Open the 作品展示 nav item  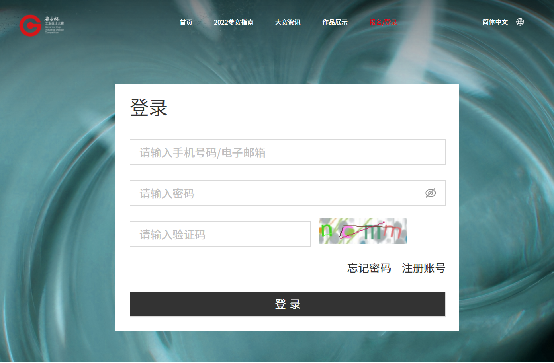click(x=335, y=22)
